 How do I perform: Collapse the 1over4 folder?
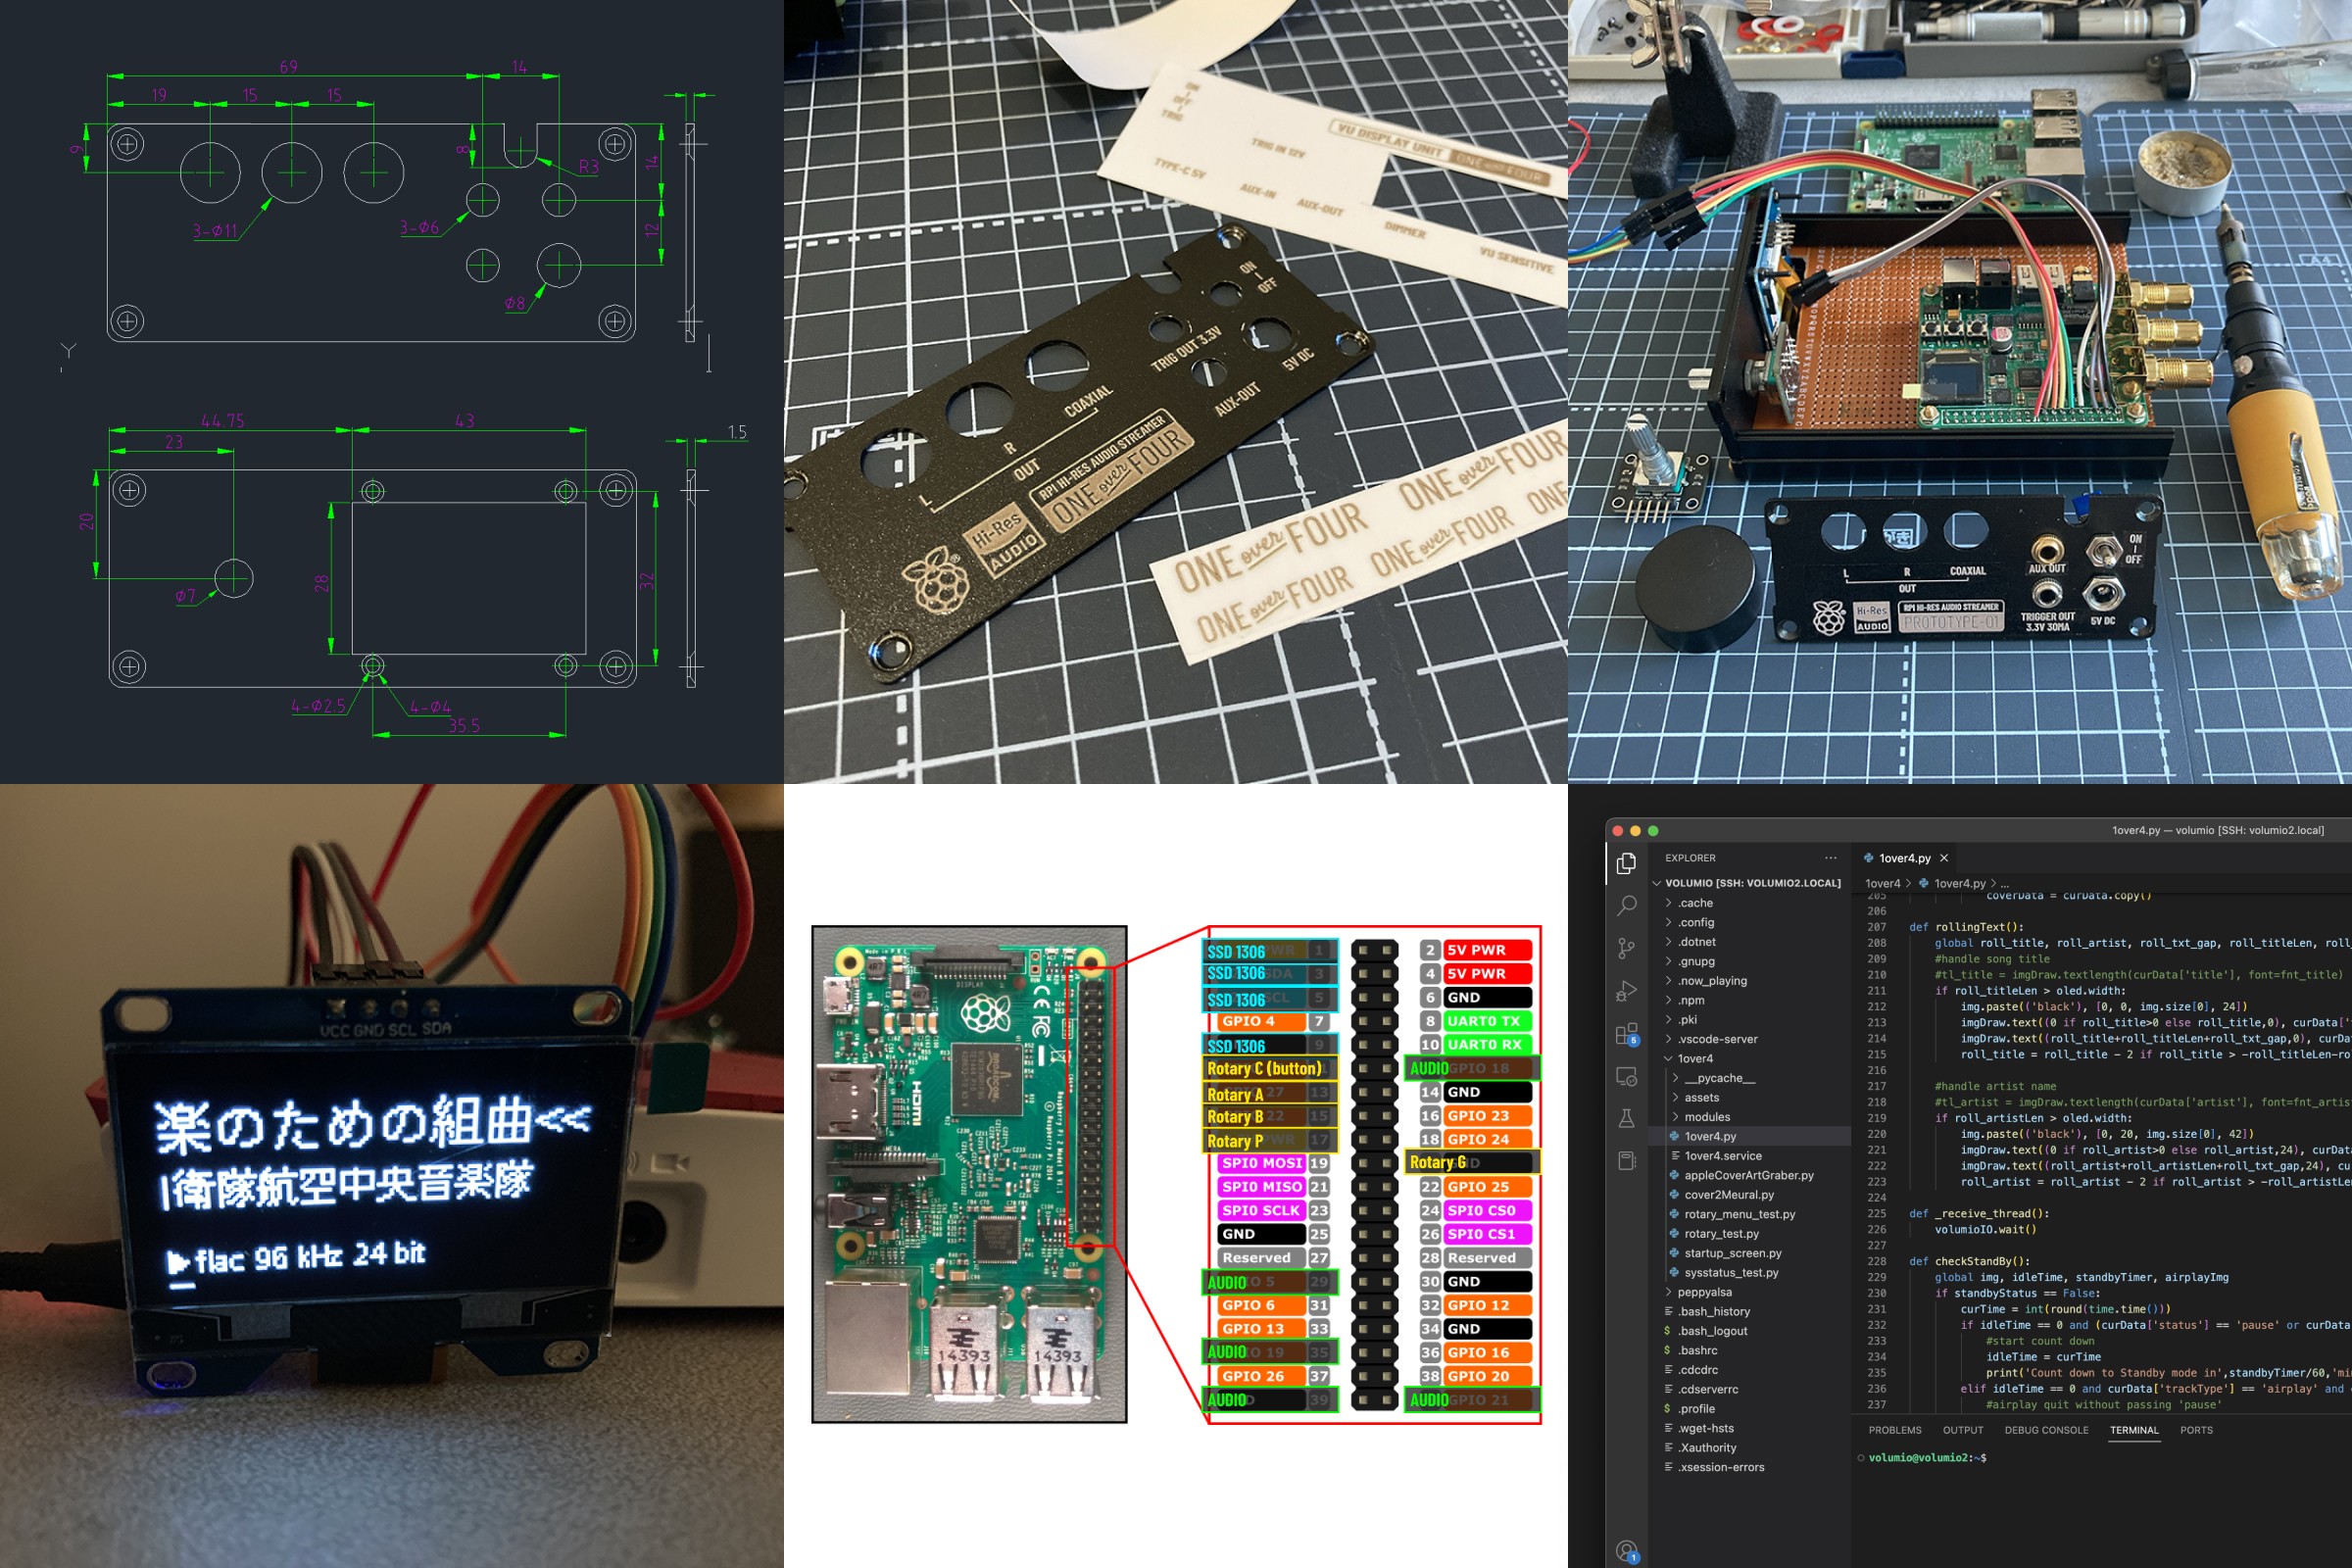[x=1695, y=1058]
